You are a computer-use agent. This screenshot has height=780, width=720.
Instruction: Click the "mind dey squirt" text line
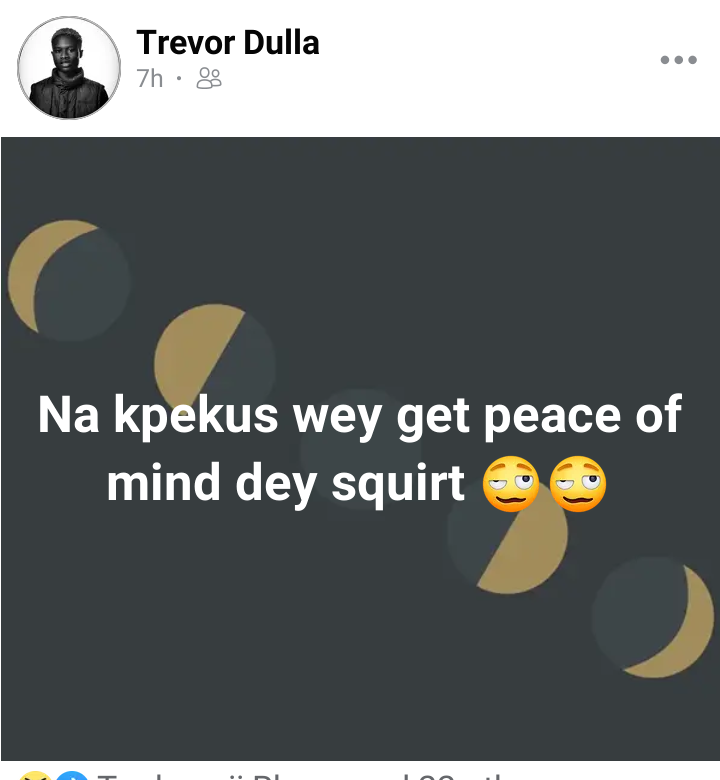click(x=286, y=484)
